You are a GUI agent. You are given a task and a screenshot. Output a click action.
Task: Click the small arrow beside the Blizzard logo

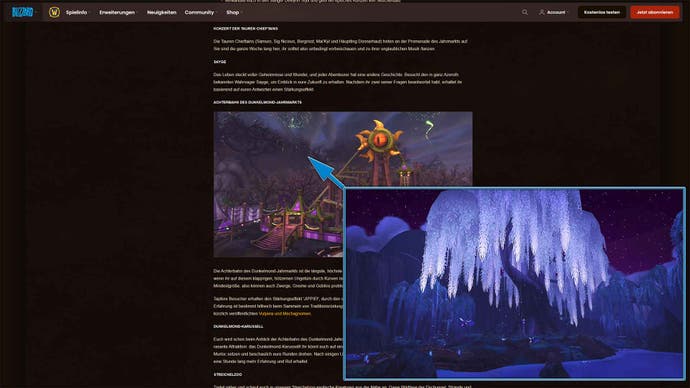click(x=36, y=12)
